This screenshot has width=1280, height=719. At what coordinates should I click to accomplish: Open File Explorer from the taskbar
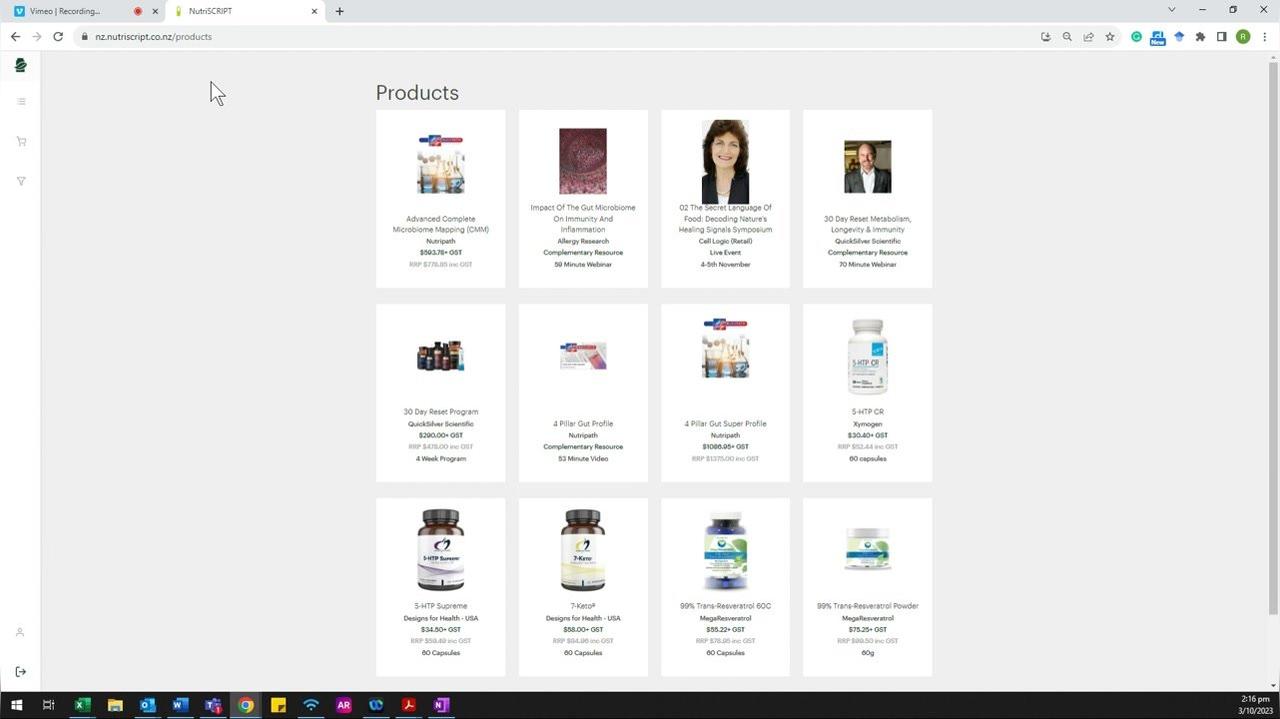115,705
